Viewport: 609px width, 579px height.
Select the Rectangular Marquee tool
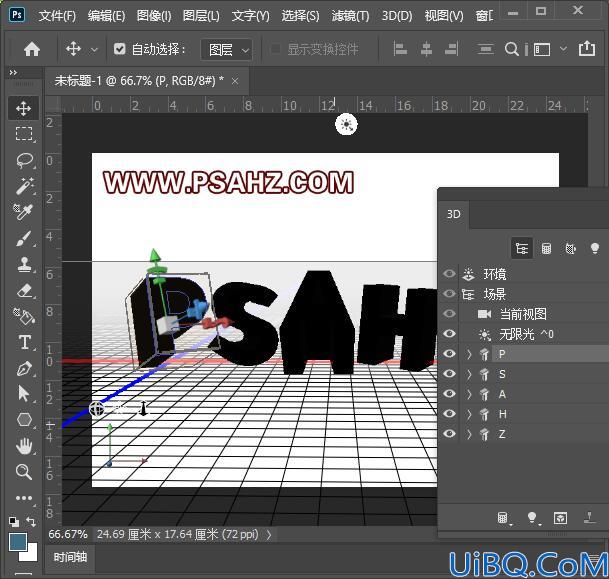(24, 134)
